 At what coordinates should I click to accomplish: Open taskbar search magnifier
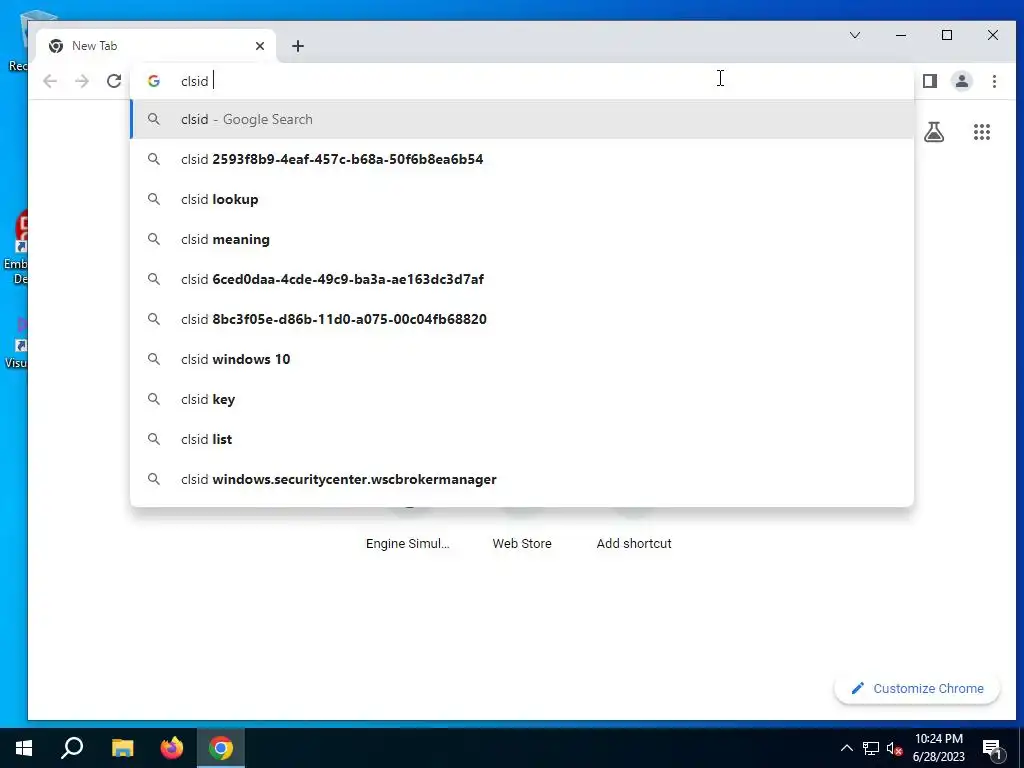(72, 748)
